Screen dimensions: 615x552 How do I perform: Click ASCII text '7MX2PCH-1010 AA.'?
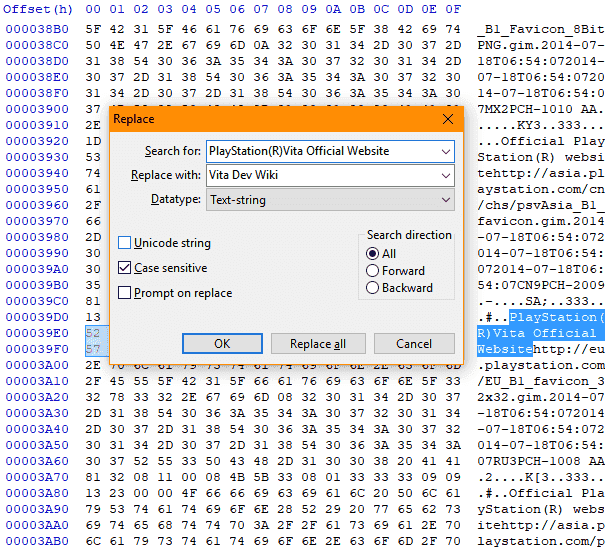coord(541,109)
